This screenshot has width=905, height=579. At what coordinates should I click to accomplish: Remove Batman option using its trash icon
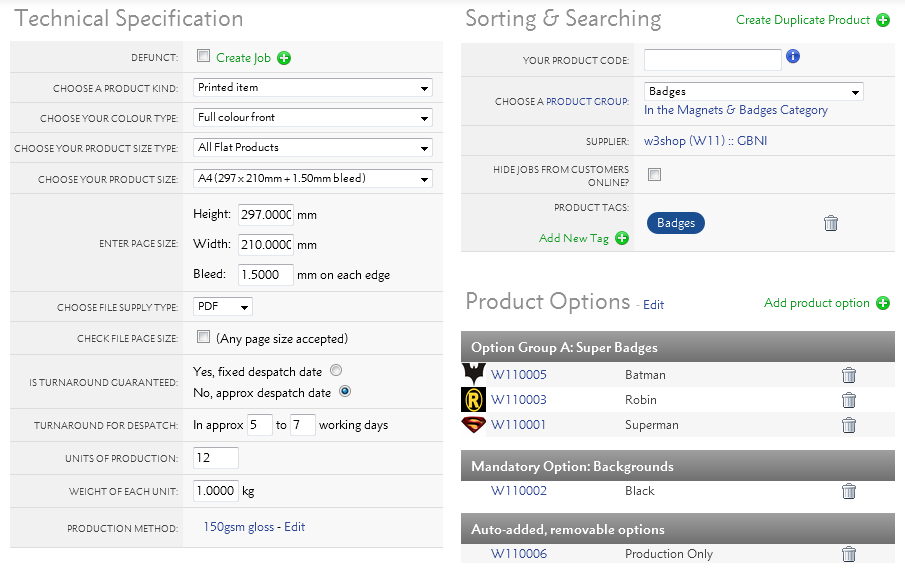[849, 375]
